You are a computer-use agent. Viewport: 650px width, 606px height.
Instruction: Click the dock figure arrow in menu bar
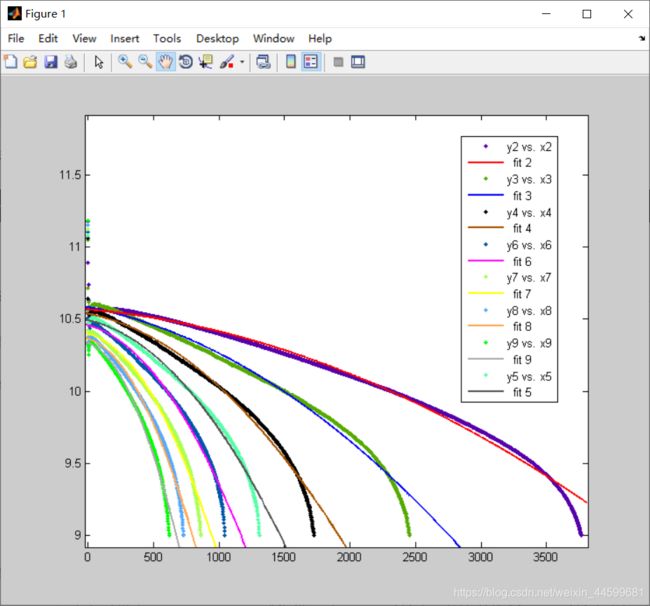[642, 38]
